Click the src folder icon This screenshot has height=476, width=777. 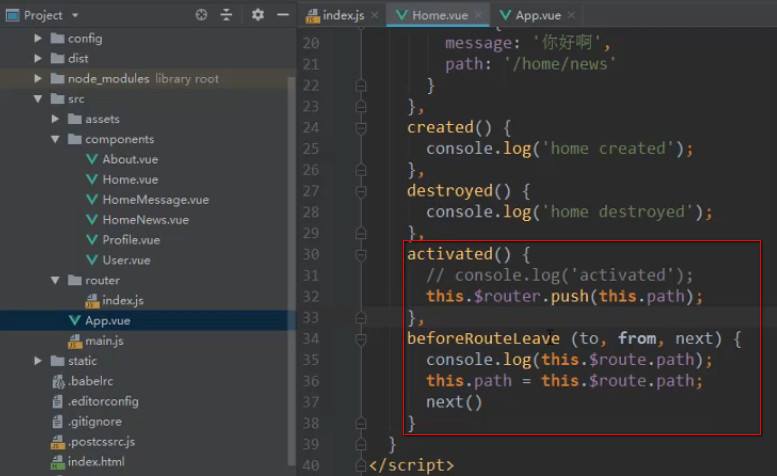tap(57, 99)
